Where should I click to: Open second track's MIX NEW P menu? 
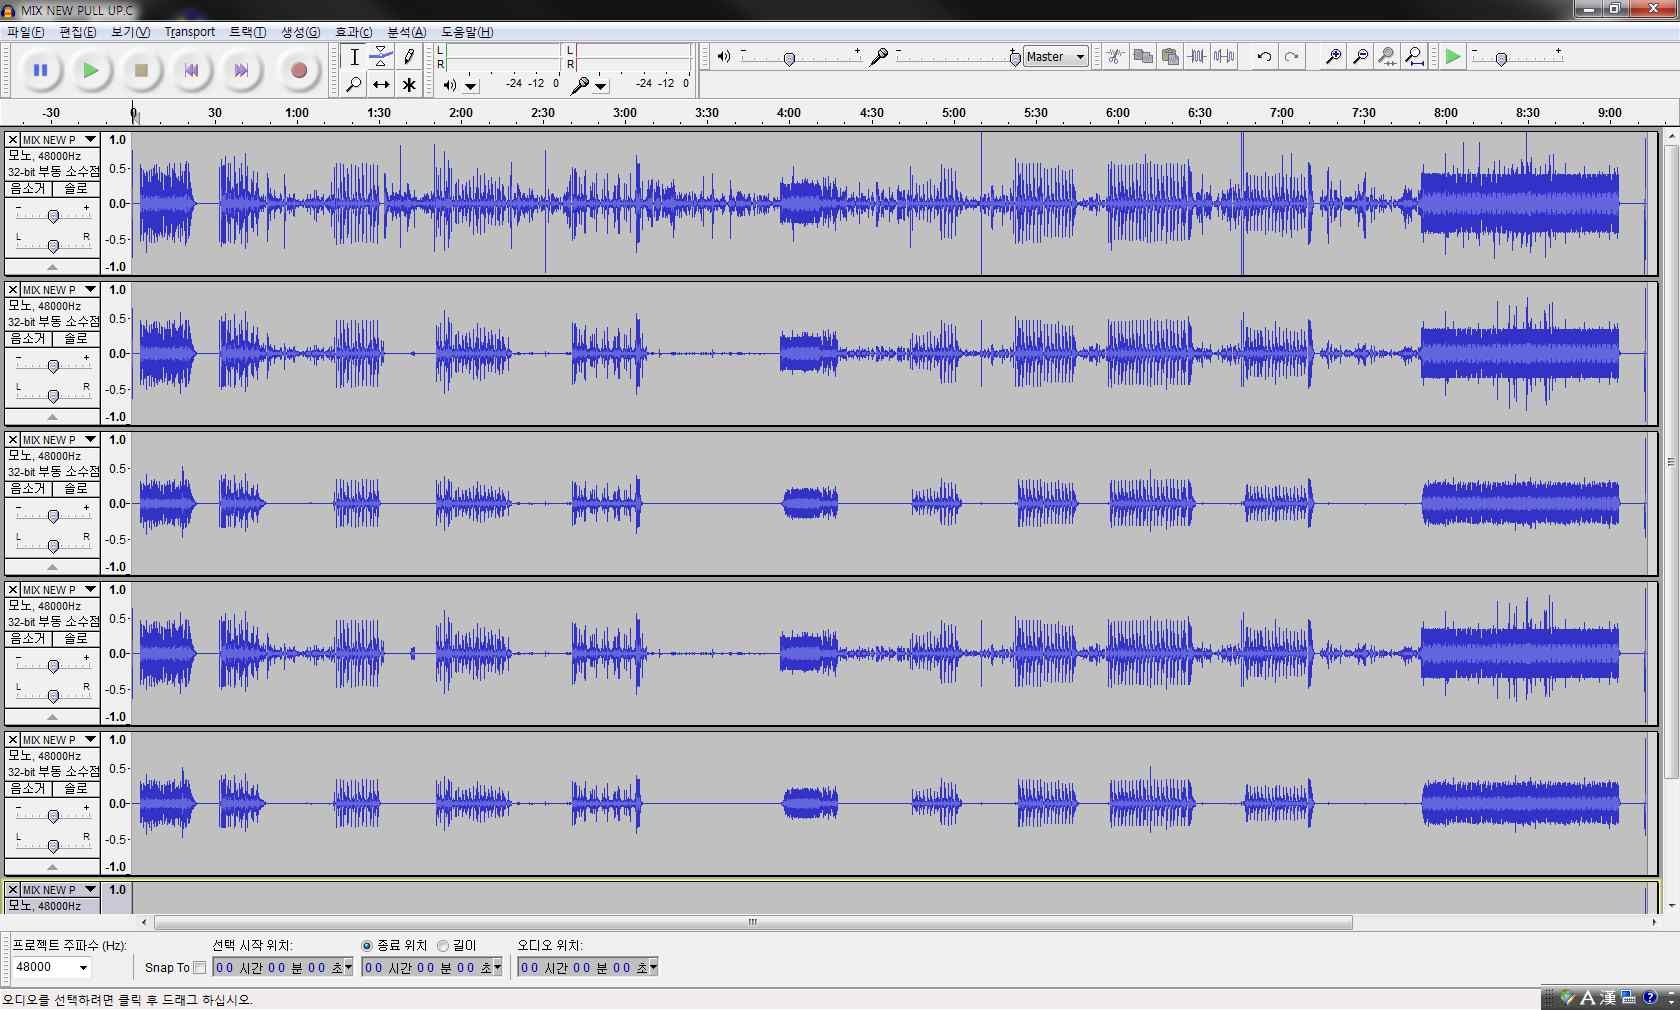60,290
